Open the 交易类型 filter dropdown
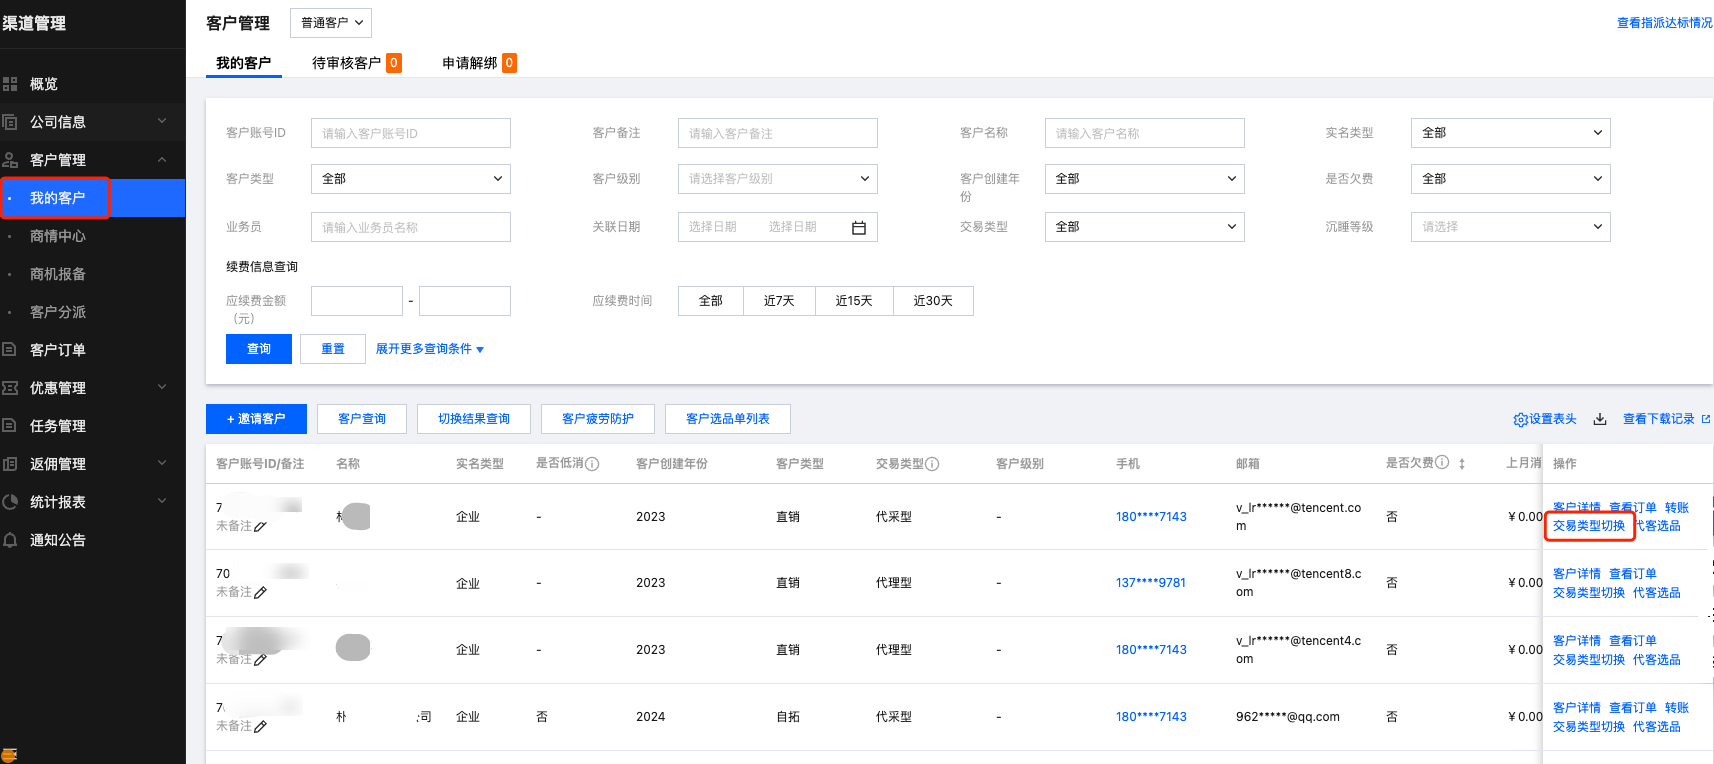The width and height of the screenshot is (1714, 764). click(1145, 227)
